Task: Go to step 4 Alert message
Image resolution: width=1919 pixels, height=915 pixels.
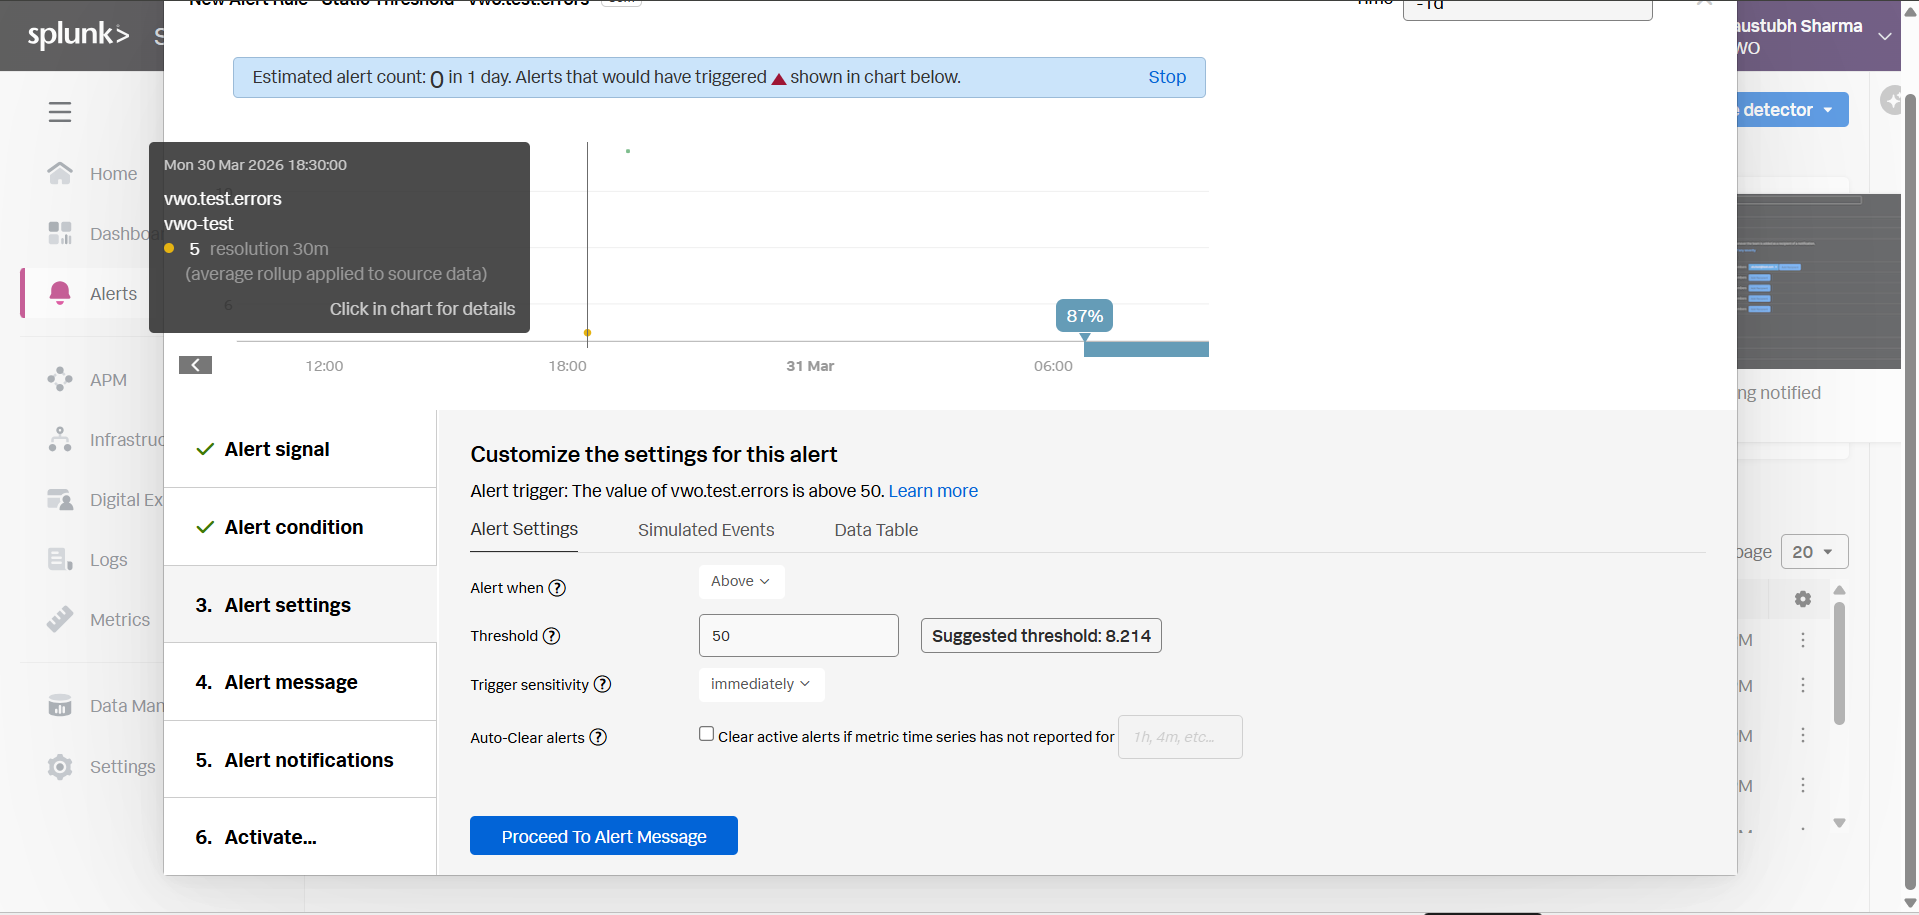Action: point(300,682)
